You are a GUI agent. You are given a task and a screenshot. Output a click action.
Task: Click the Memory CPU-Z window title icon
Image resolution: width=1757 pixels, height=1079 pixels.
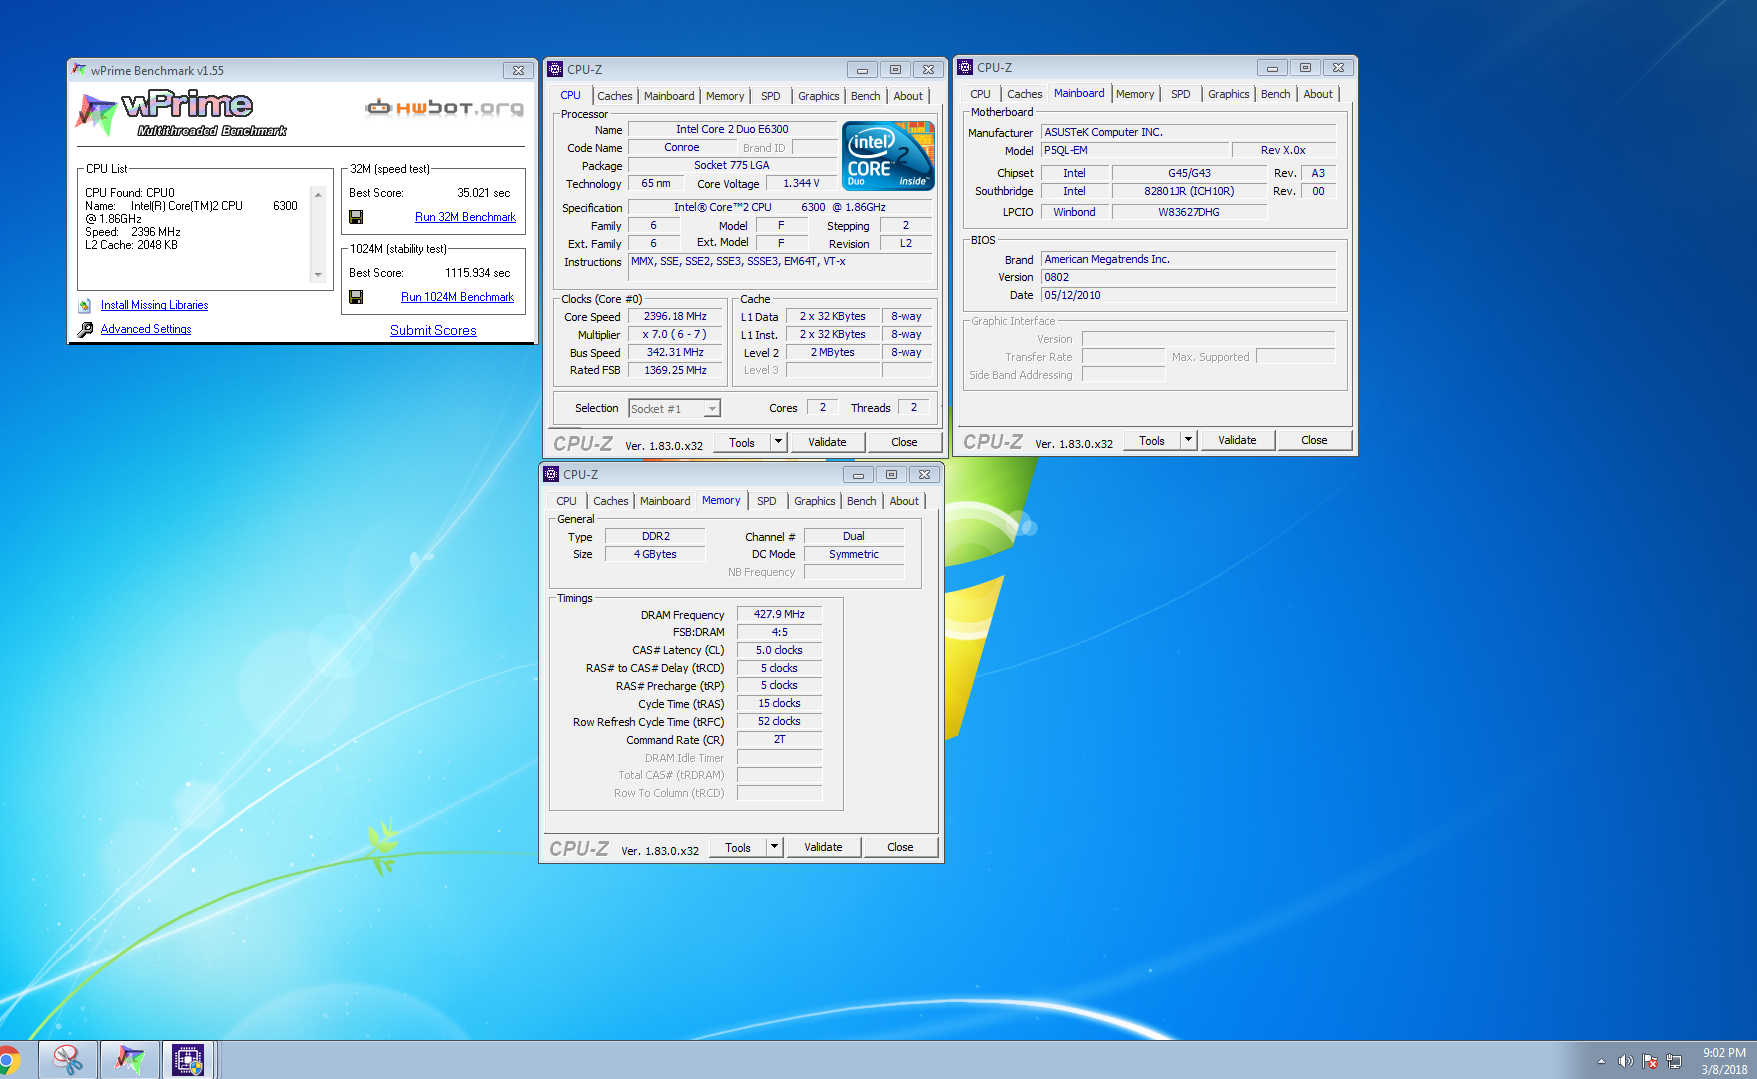click(x=551, y=474)
